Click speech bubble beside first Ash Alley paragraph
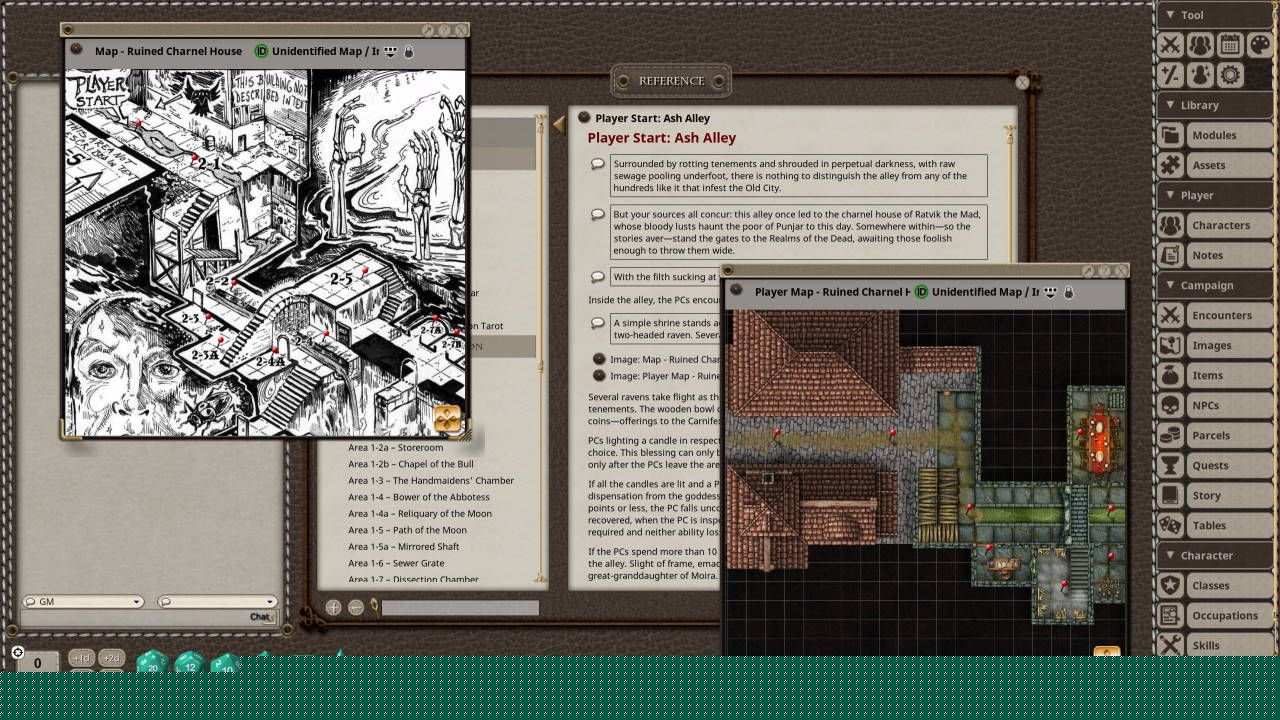1280x720 pixels. coord(598,164)
